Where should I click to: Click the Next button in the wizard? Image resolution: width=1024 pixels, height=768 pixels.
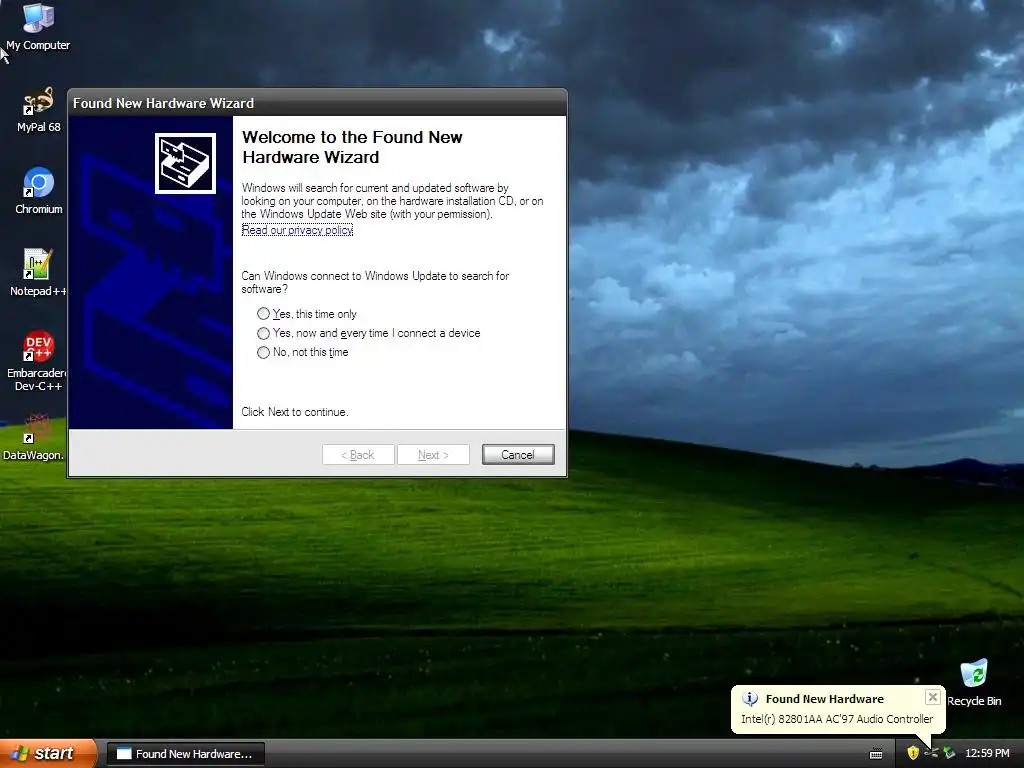[433, 455]
